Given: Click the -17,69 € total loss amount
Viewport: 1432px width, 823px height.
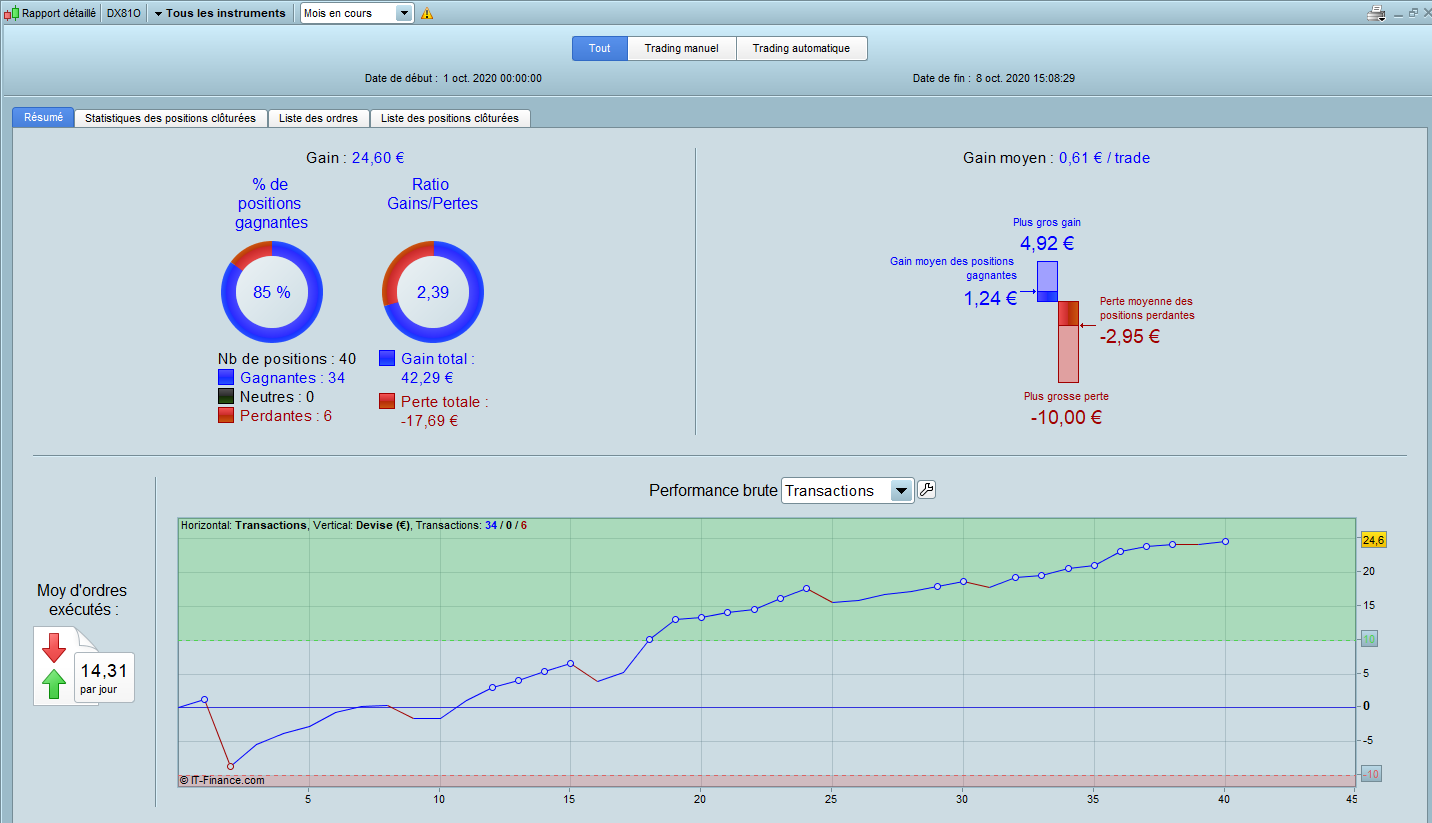Looking at the screenshot, I should (x=429, y=421).
